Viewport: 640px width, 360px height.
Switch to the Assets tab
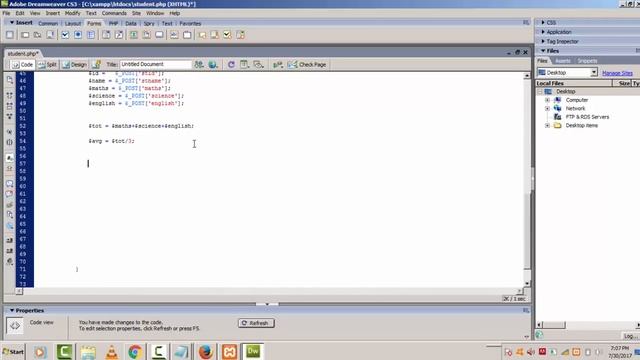tap(562, 61)
